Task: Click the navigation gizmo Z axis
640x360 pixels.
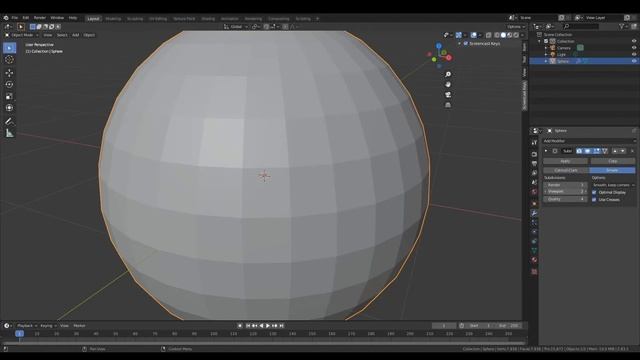Action: [439, 46]
